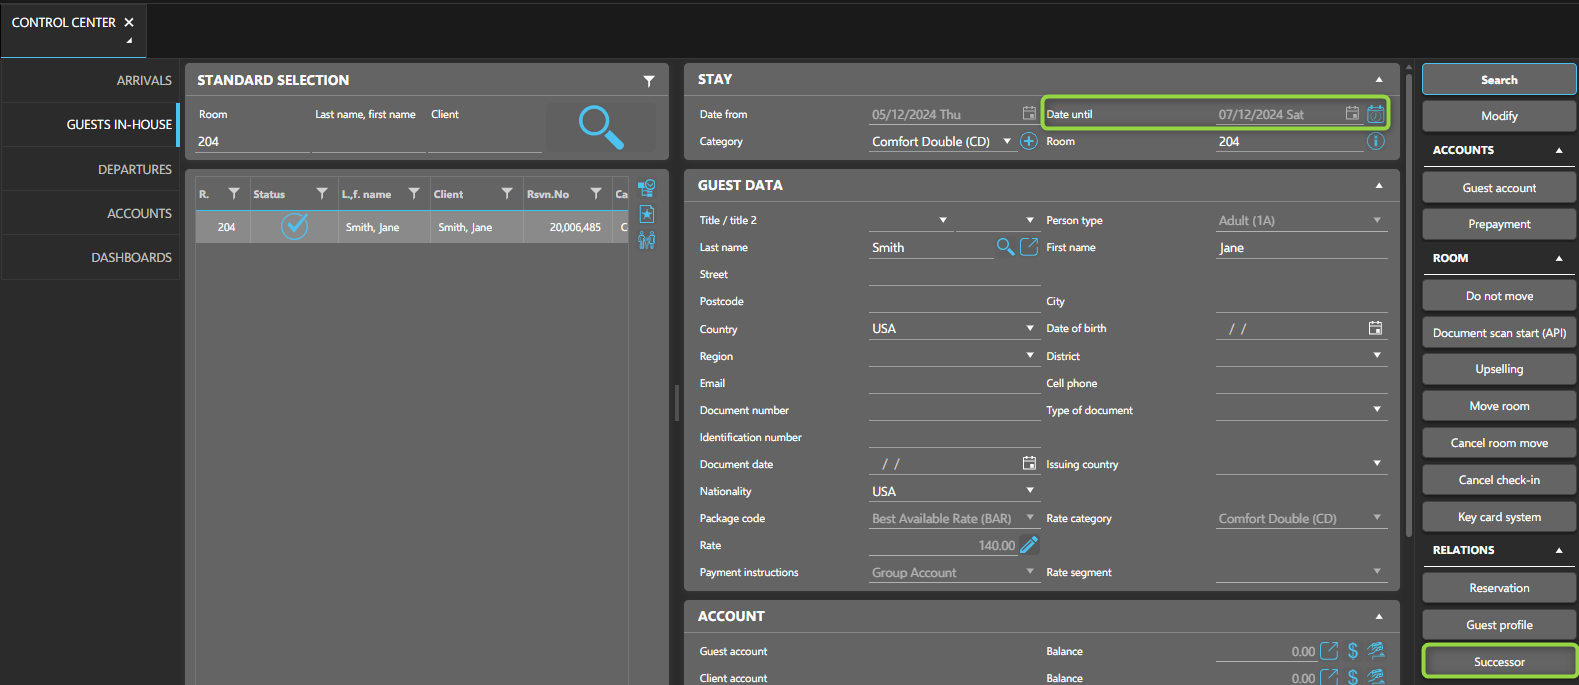Image resolution: width=1579 pixels, height=685 pixels.
Task: Open the Departures tab
Action: coord(135,169)
